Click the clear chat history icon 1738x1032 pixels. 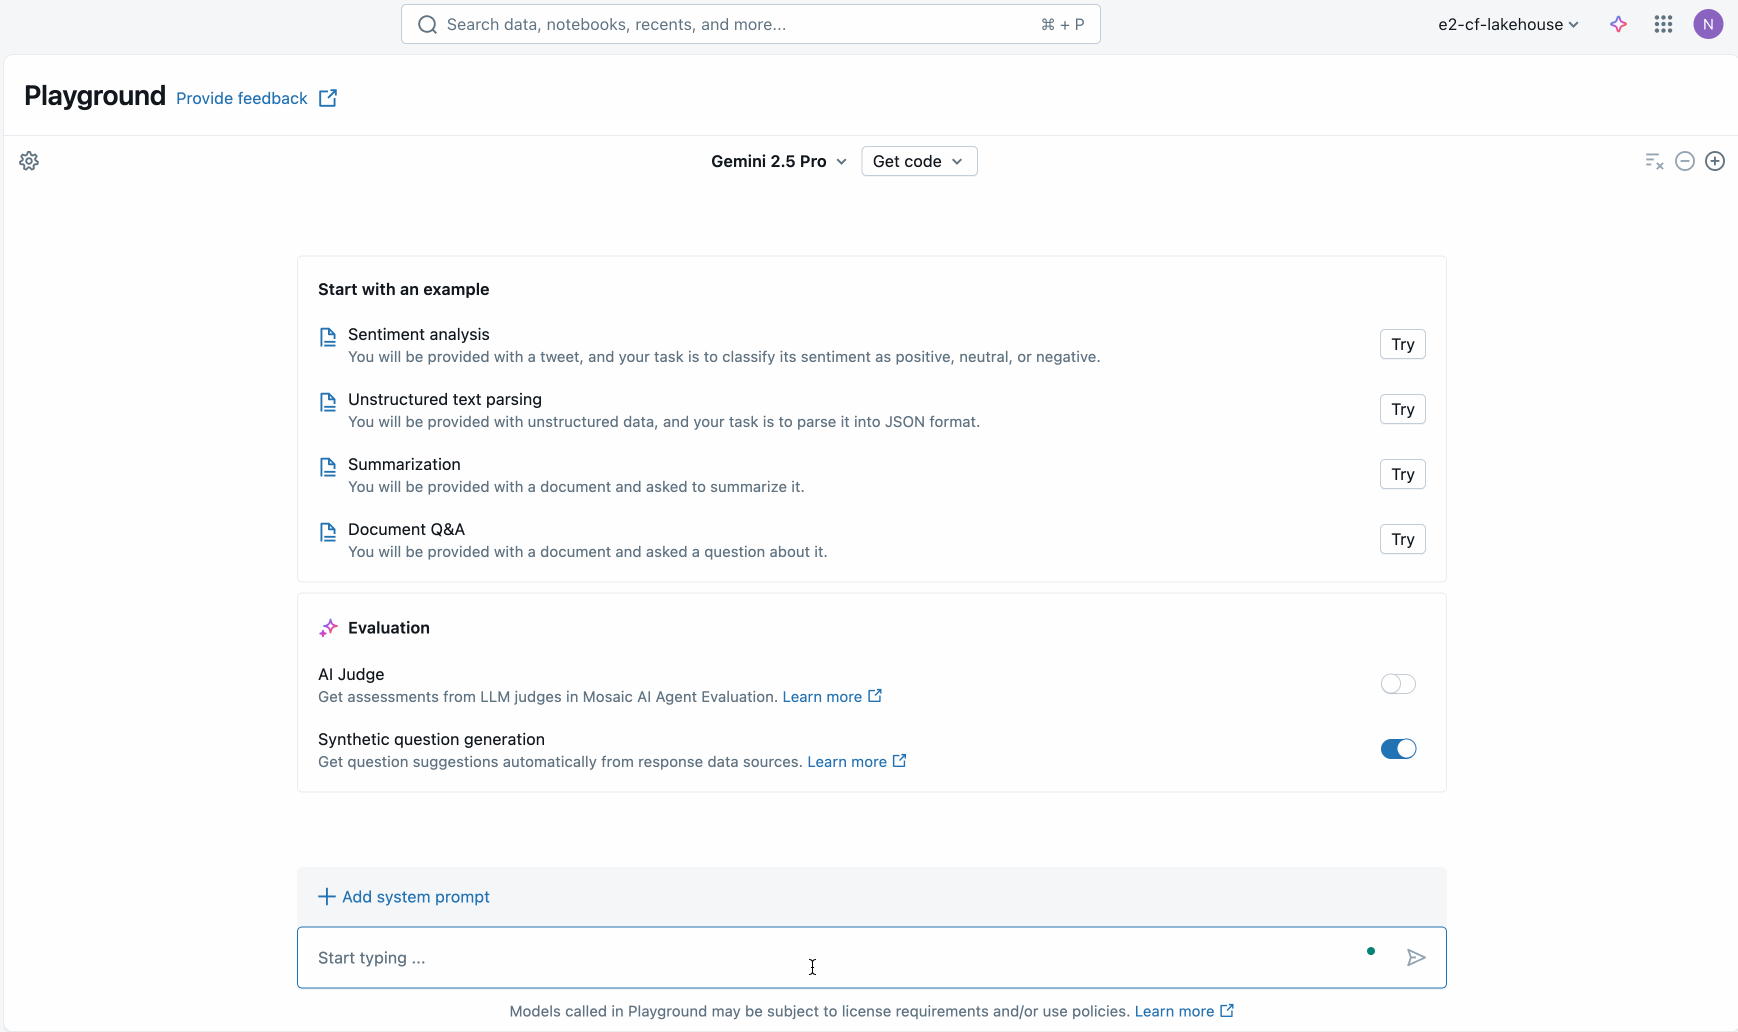pyautogui.click(x=1654, y=161)
